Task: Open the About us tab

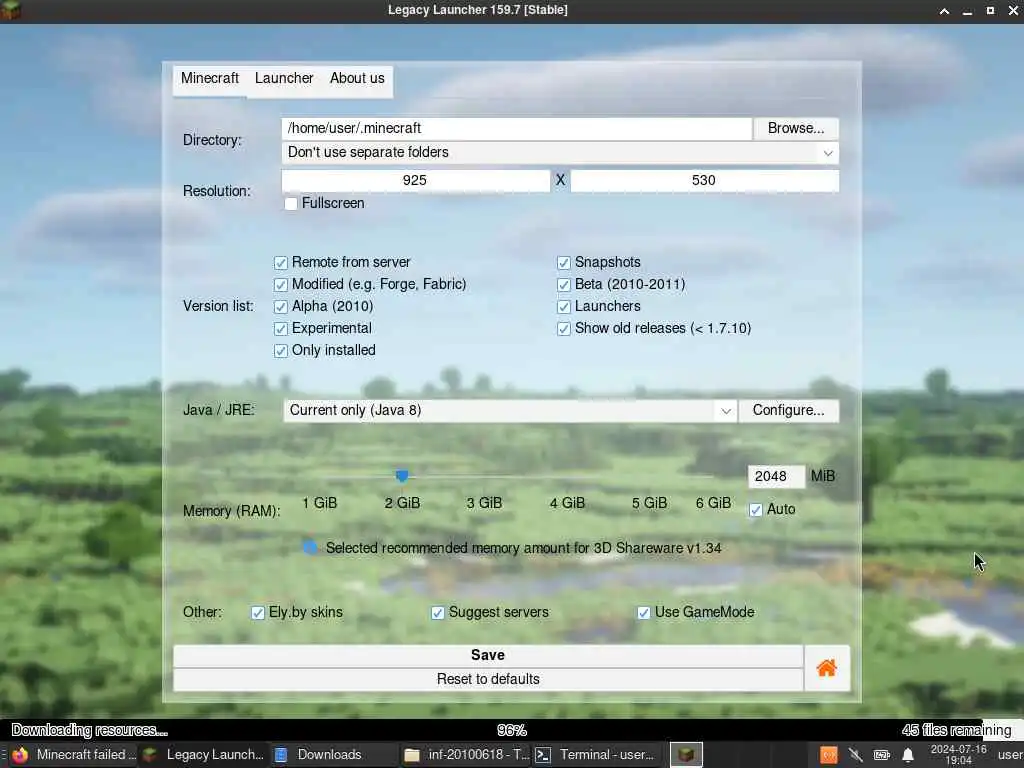Action: click(357, 78)
